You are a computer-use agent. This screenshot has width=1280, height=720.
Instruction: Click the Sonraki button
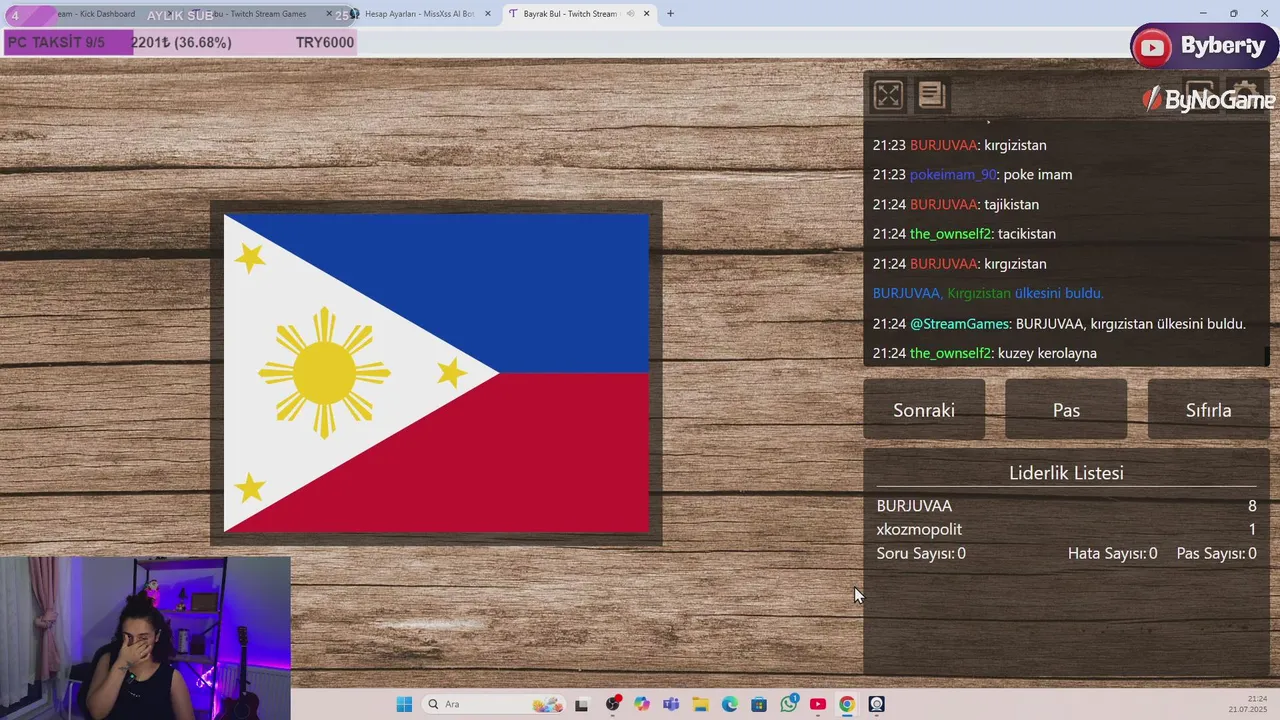click(924, 410)
